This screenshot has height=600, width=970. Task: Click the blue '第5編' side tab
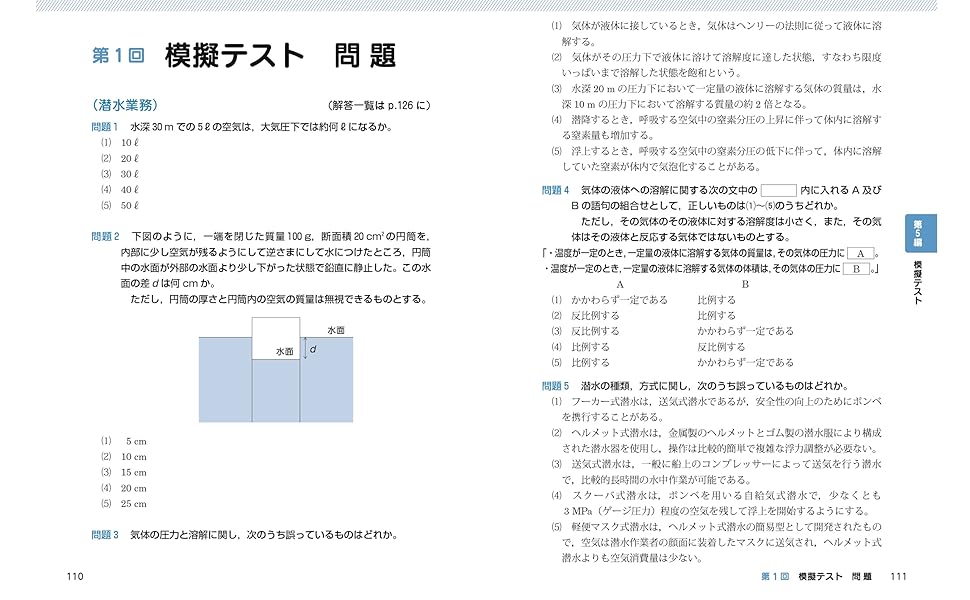[921, 233]
